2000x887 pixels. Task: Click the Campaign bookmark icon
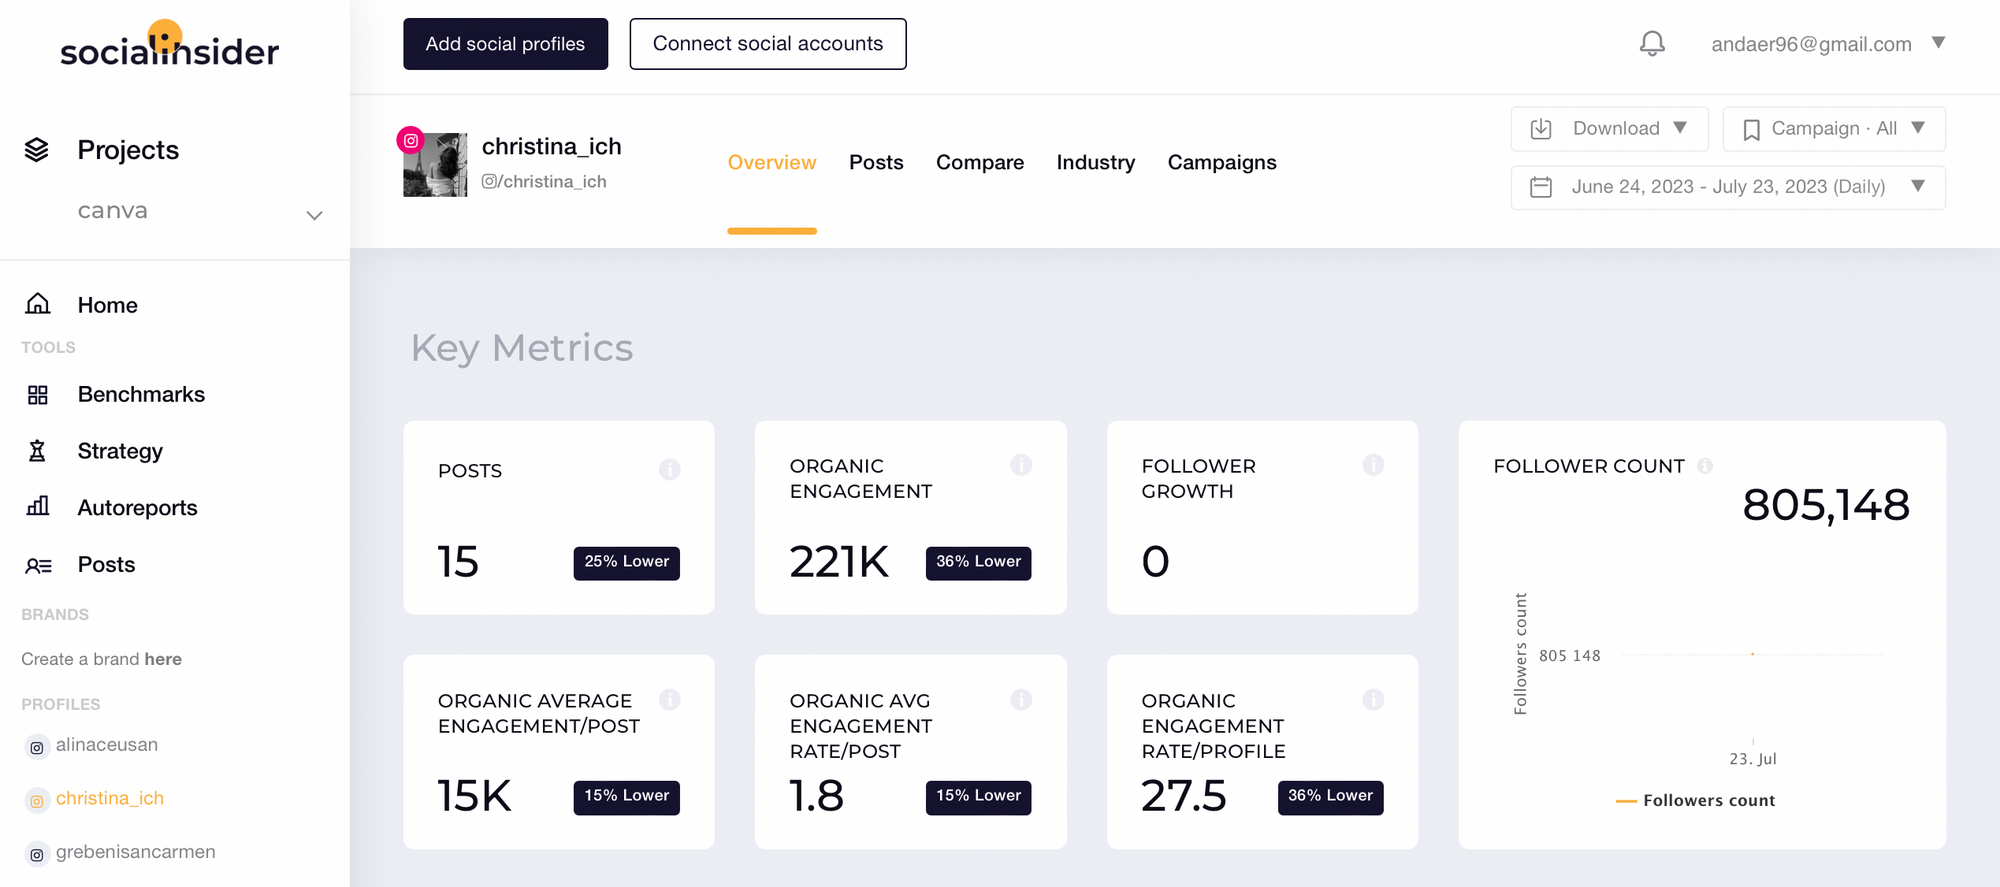coord(1751,130)
